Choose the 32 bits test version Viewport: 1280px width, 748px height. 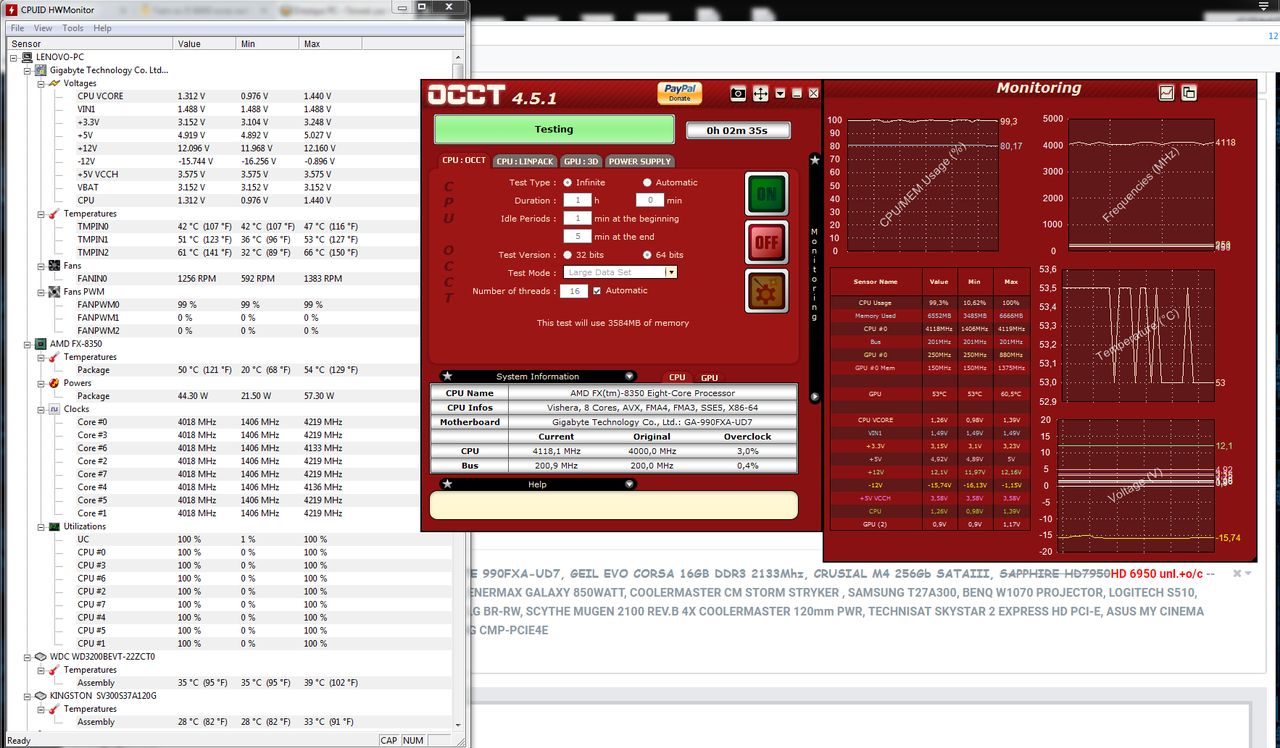pos(568,254)
